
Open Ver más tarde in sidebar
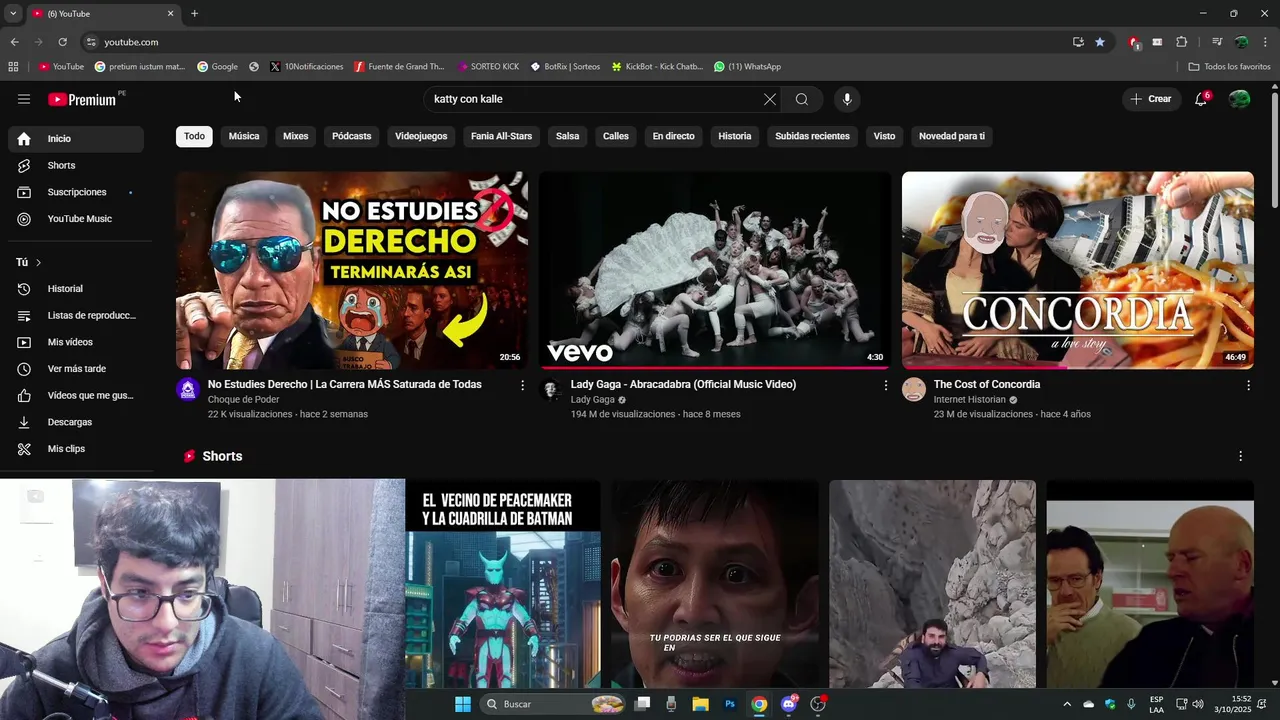tap(76, 369)
